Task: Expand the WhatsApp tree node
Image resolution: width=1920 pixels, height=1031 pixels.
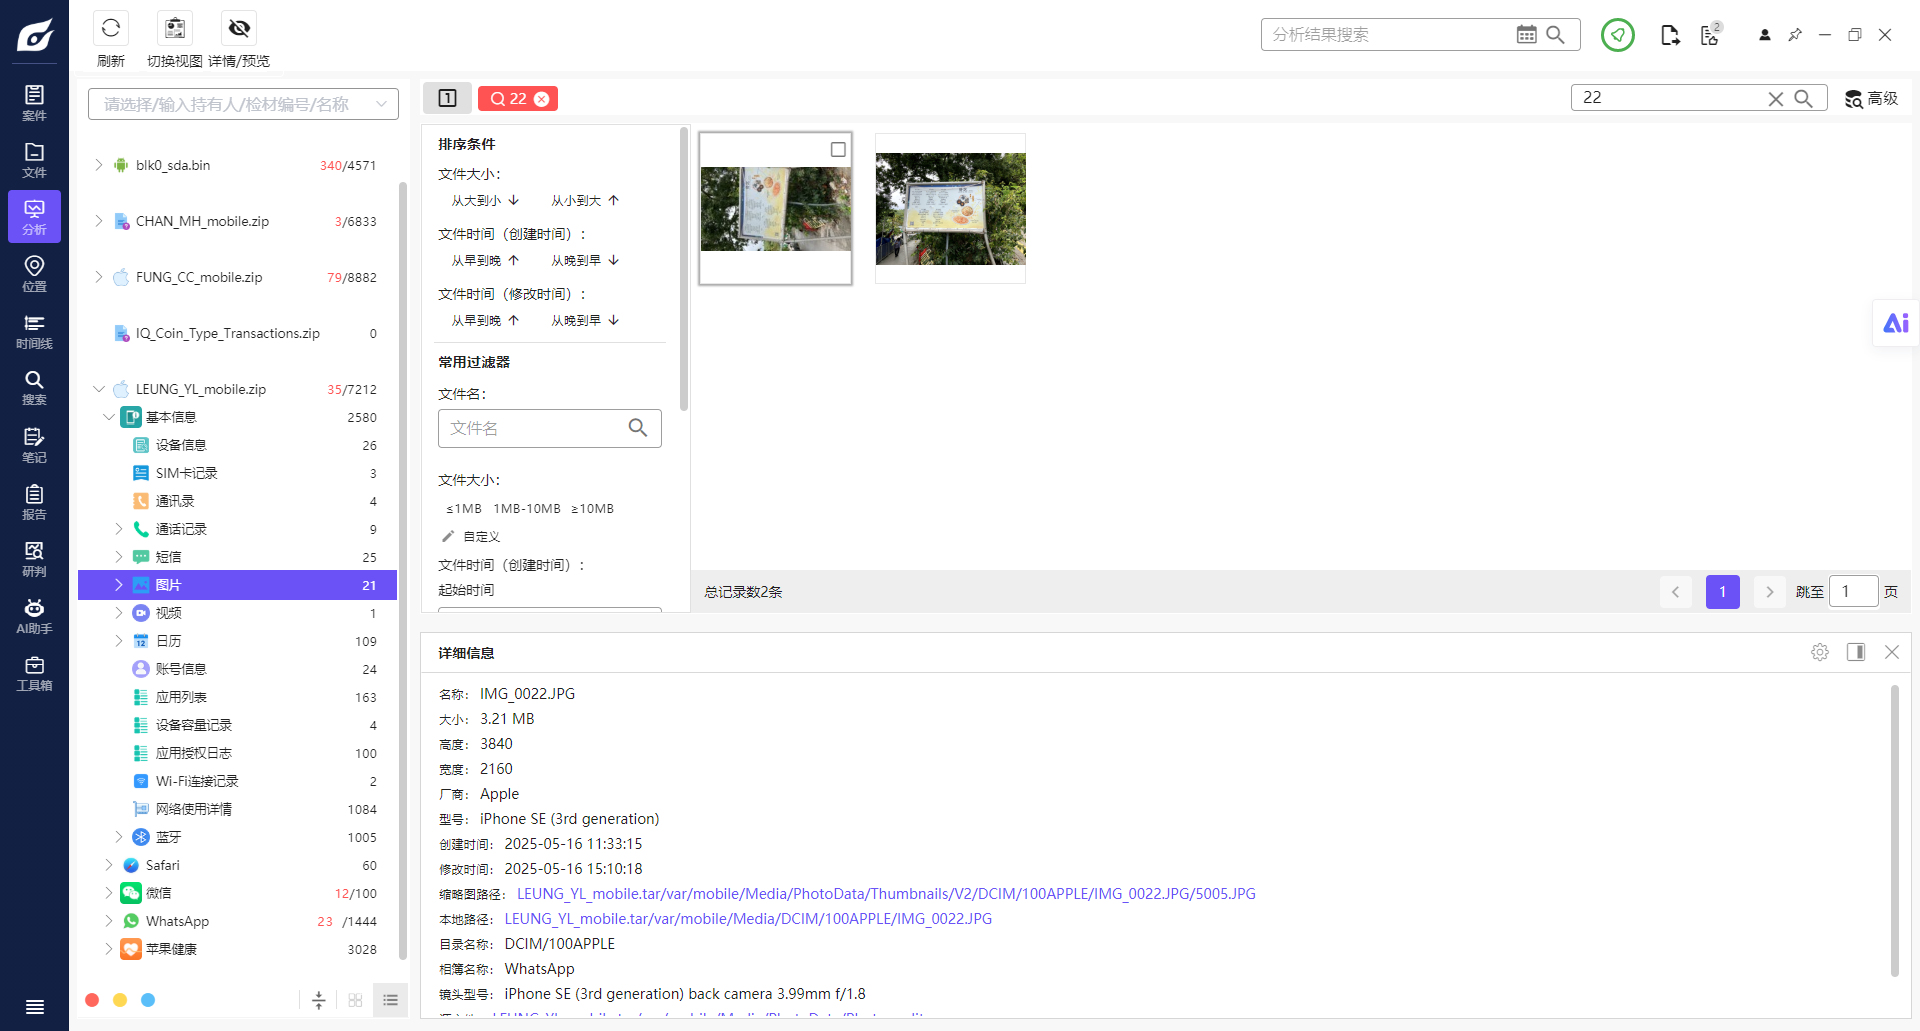Action: 109,921
